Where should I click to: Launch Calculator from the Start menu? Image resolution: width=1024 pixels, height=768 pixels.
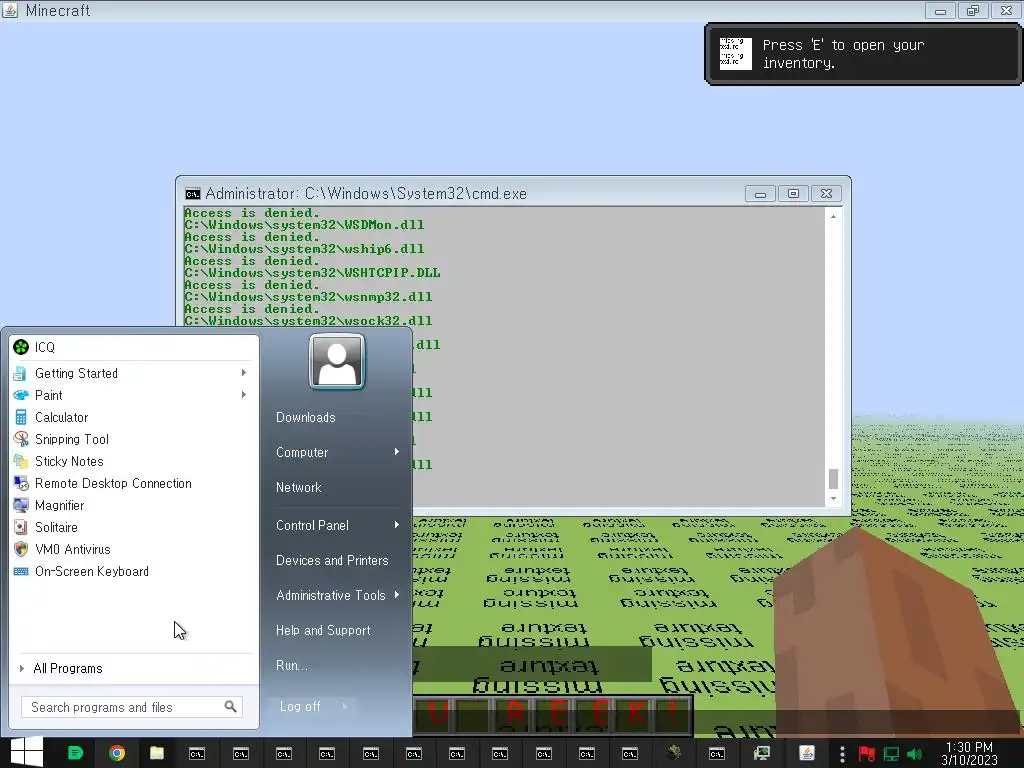[x=134, y=417]
